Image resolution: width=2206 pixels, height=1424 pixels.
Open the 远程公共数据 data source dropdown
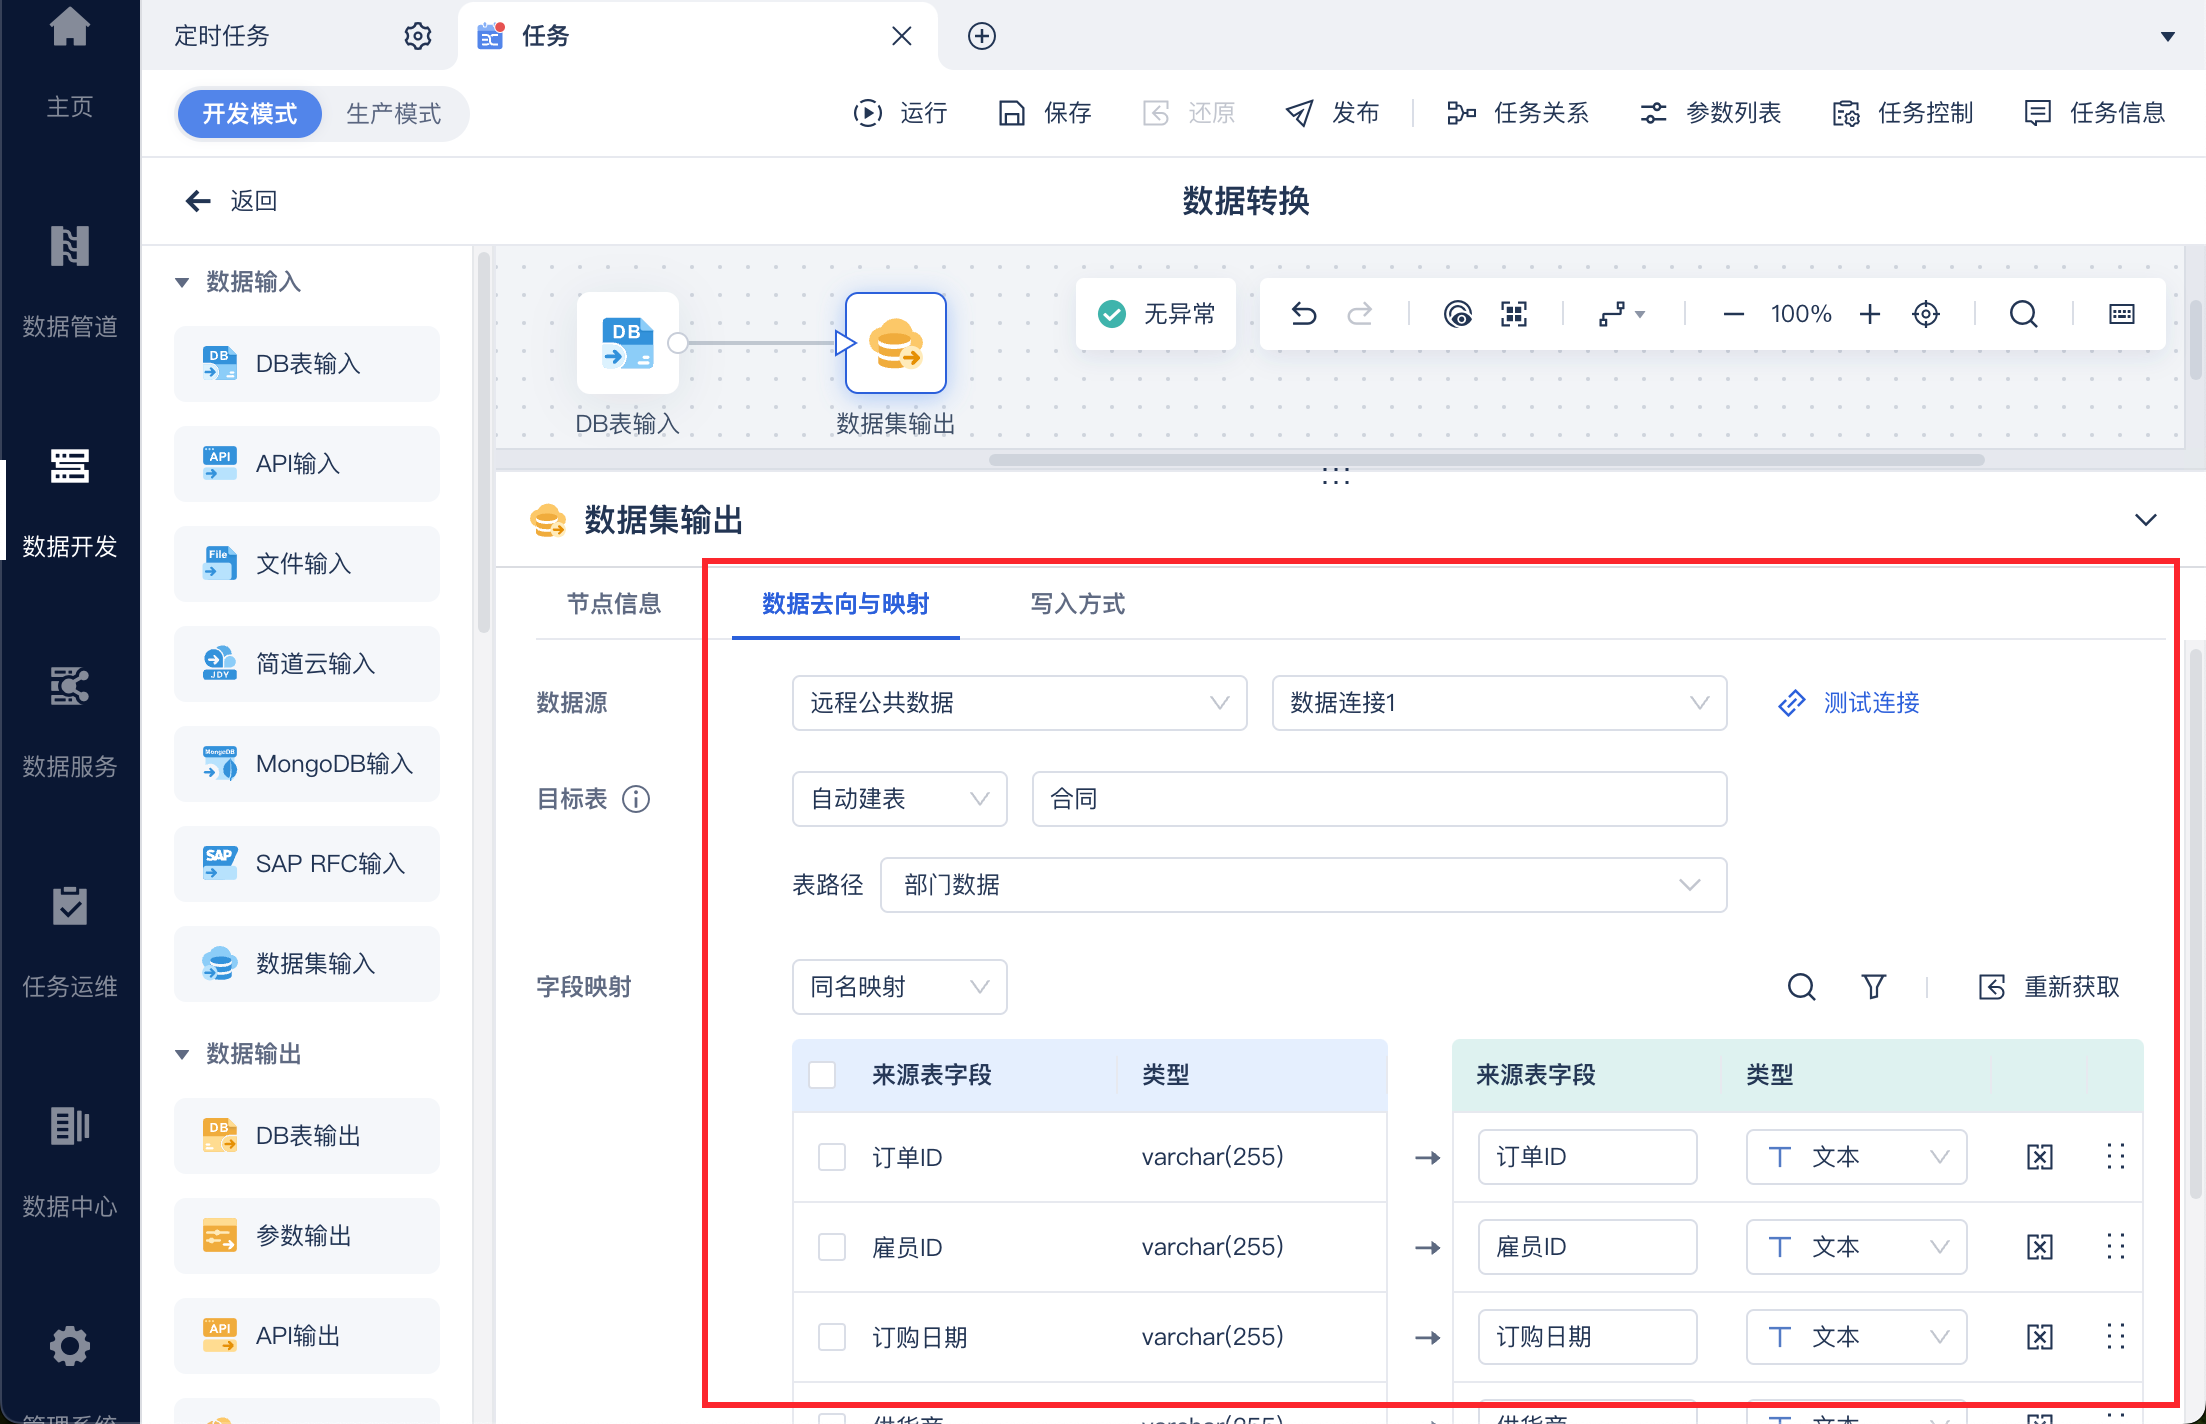pos(1018,703)
